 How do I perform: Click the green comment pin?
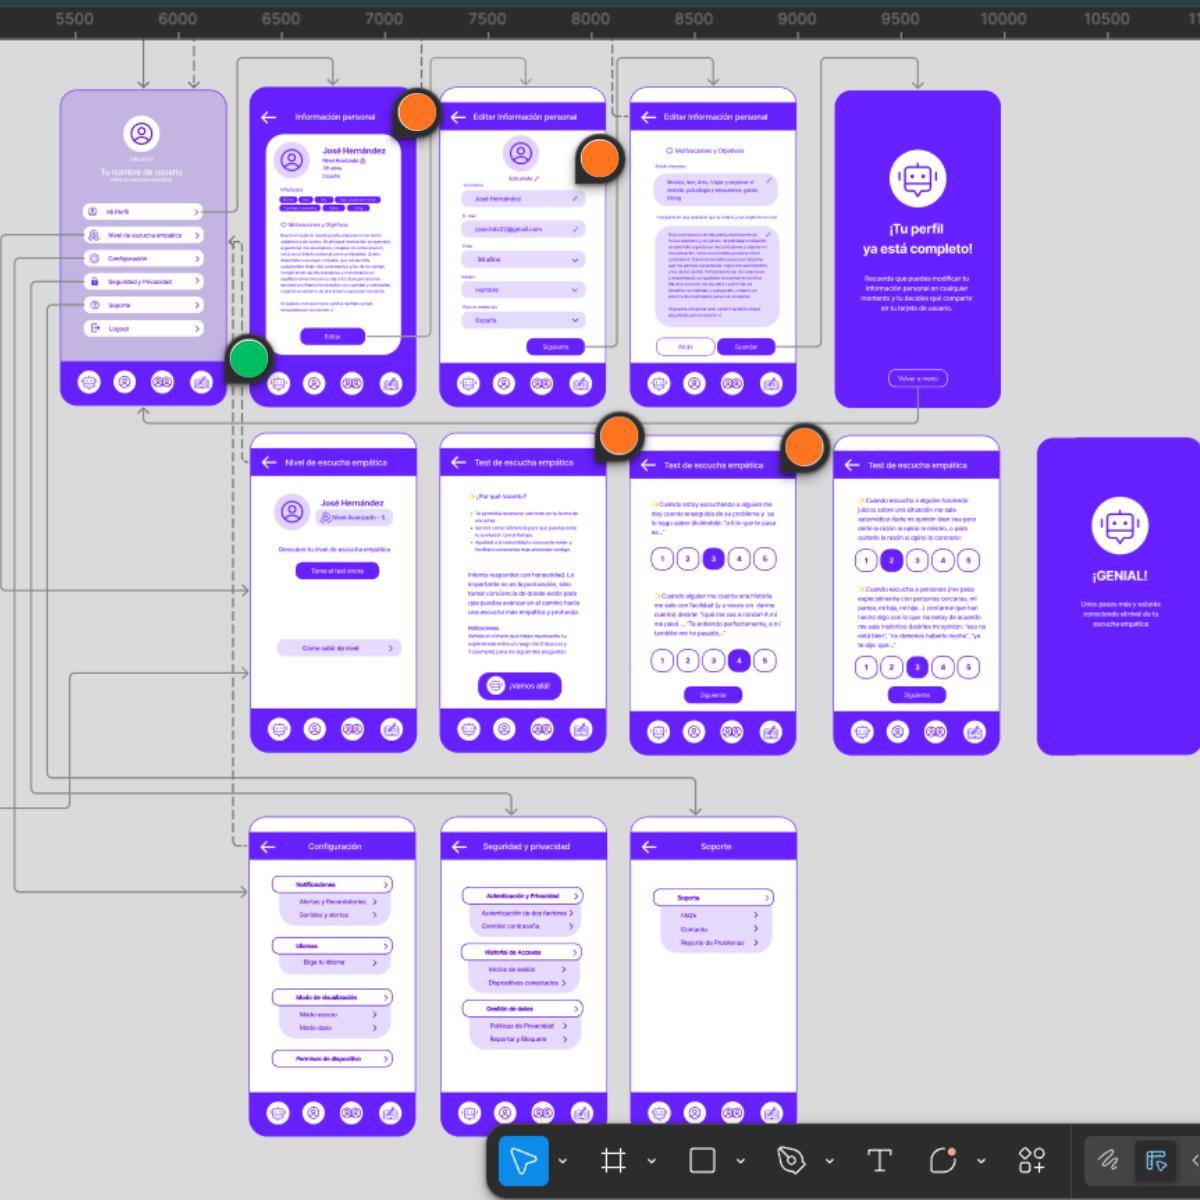pyautogui.click(x=248, y=359)
